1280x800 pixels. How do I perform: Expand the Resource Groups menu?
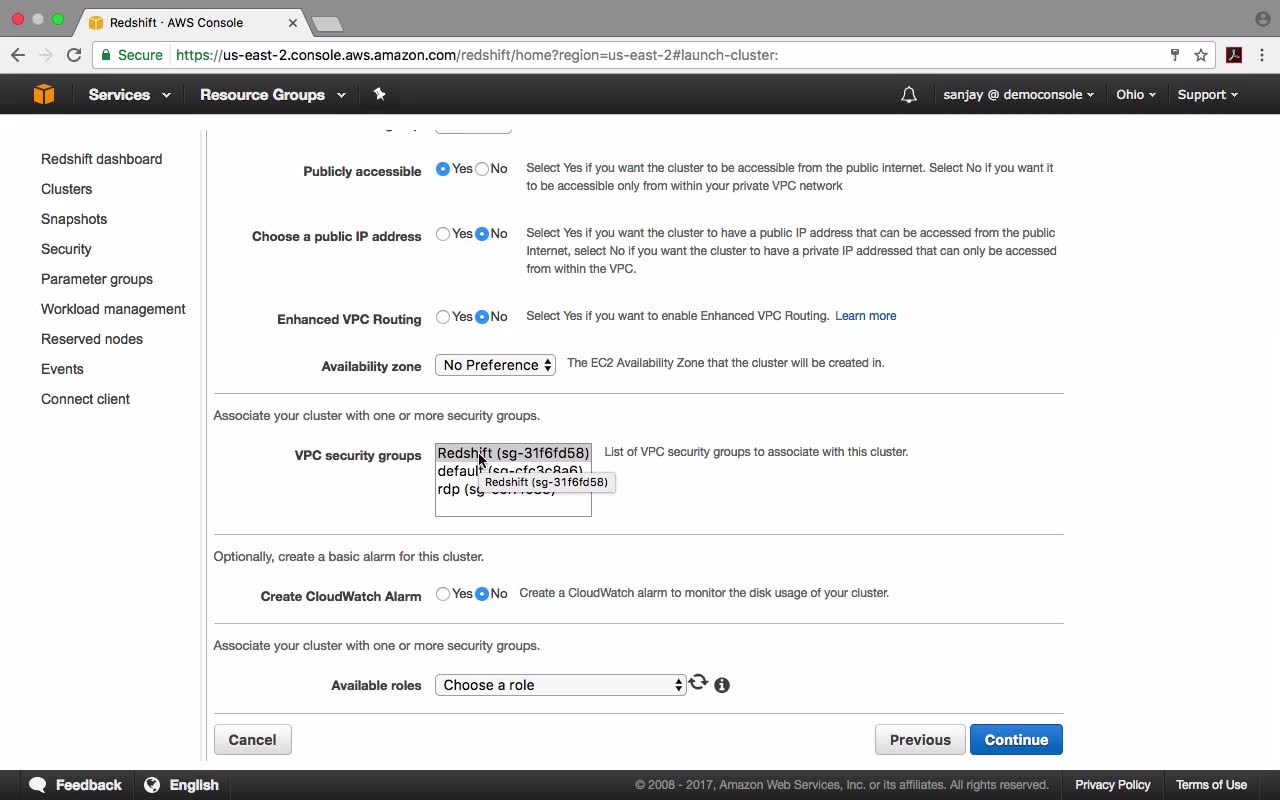273,95
